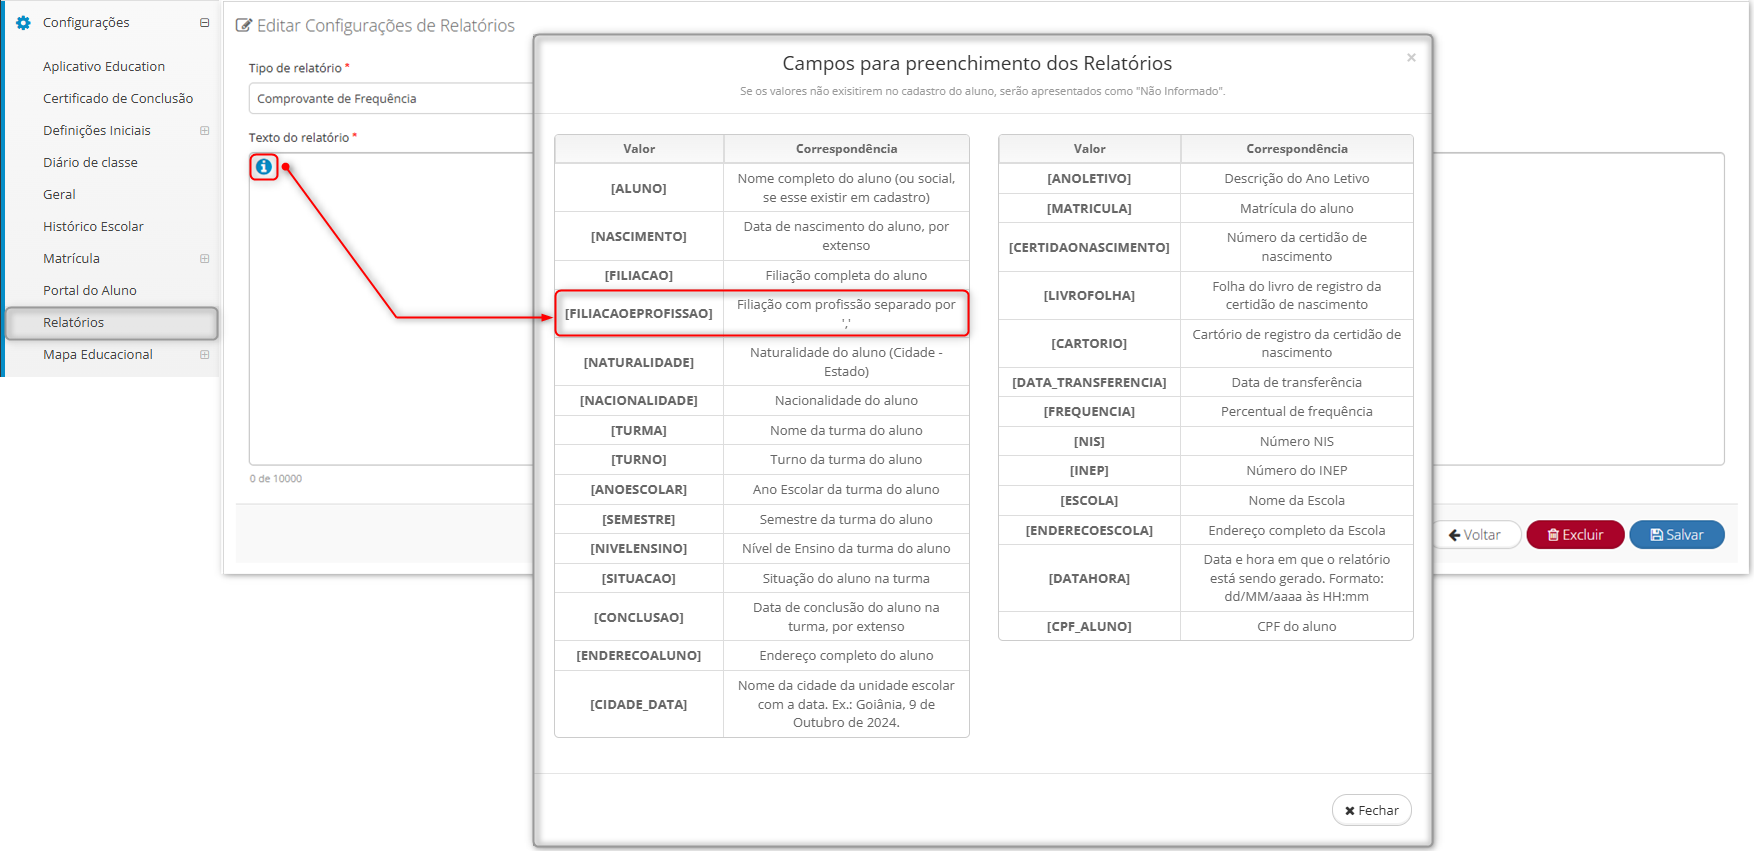The height and width of the screenshot is (851, 1754).
Task: Click 'Nome da Escola' description
Action: (1296, 500)
